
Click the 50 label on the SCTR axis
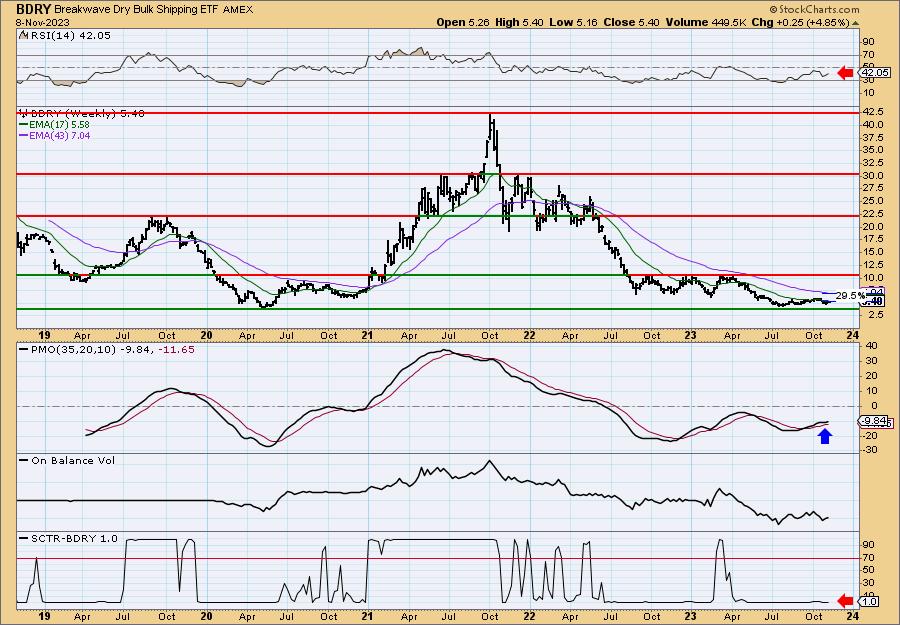[867, 570]
